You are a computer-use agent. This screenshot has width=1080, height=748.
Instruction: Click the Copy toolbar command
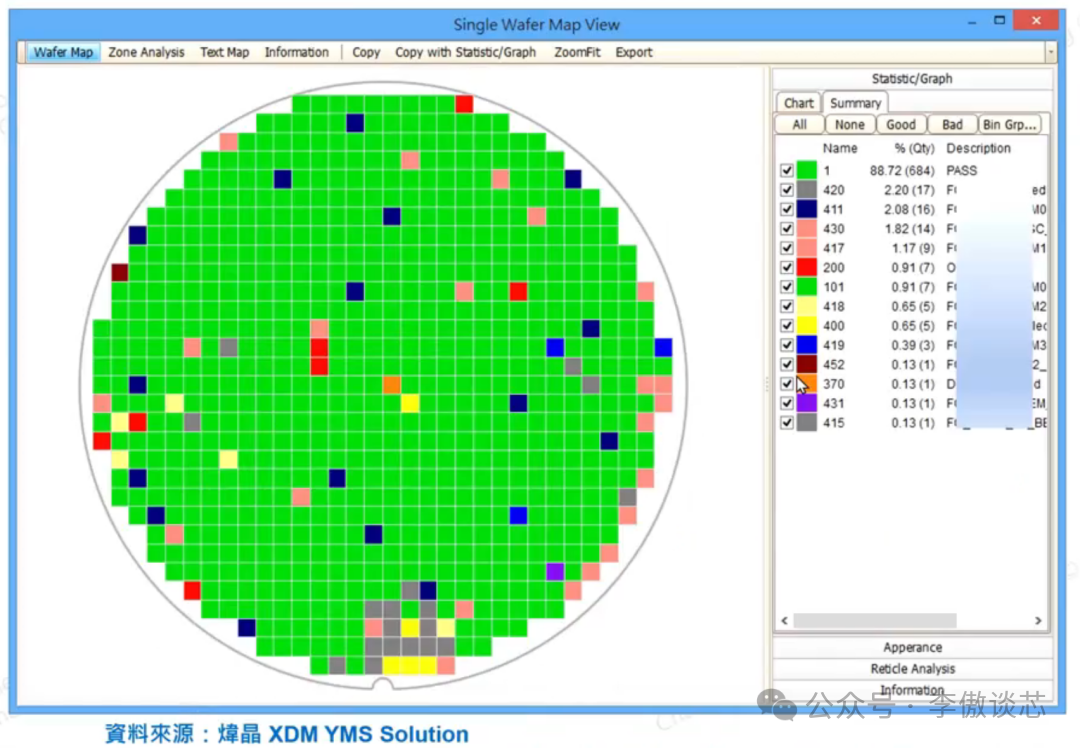point(366,52)
